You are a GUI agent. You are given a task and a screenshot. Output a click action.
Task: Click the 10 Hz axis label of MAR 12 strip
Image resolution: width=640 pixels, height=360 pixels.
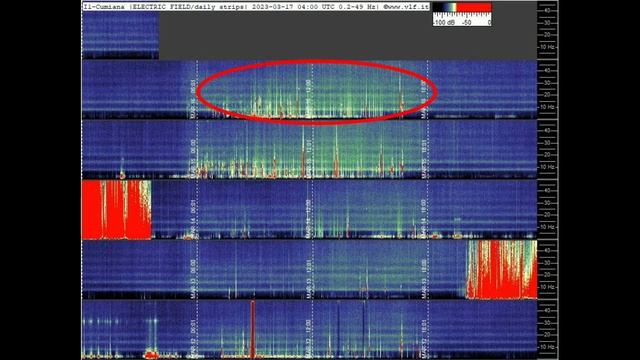pyautogui.click(x=547, y=347)
